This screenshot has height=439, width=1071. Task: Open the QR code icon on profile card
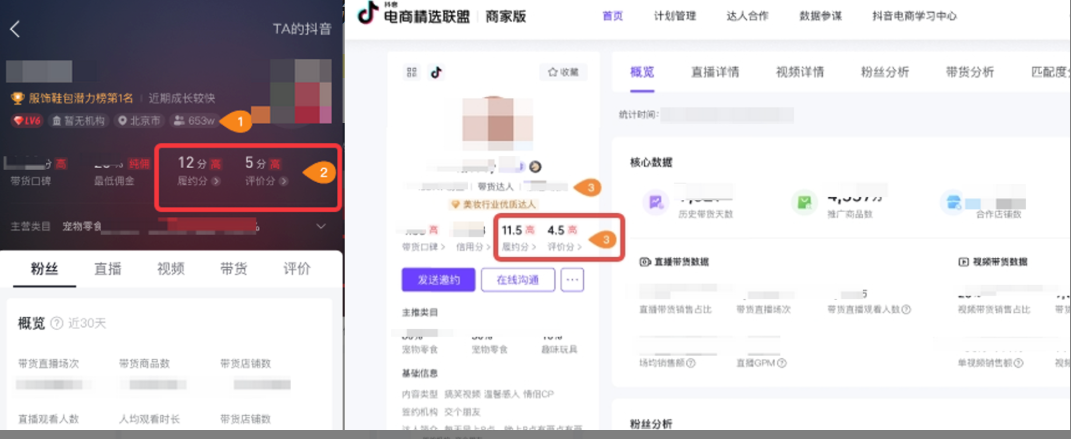[411, 72]
